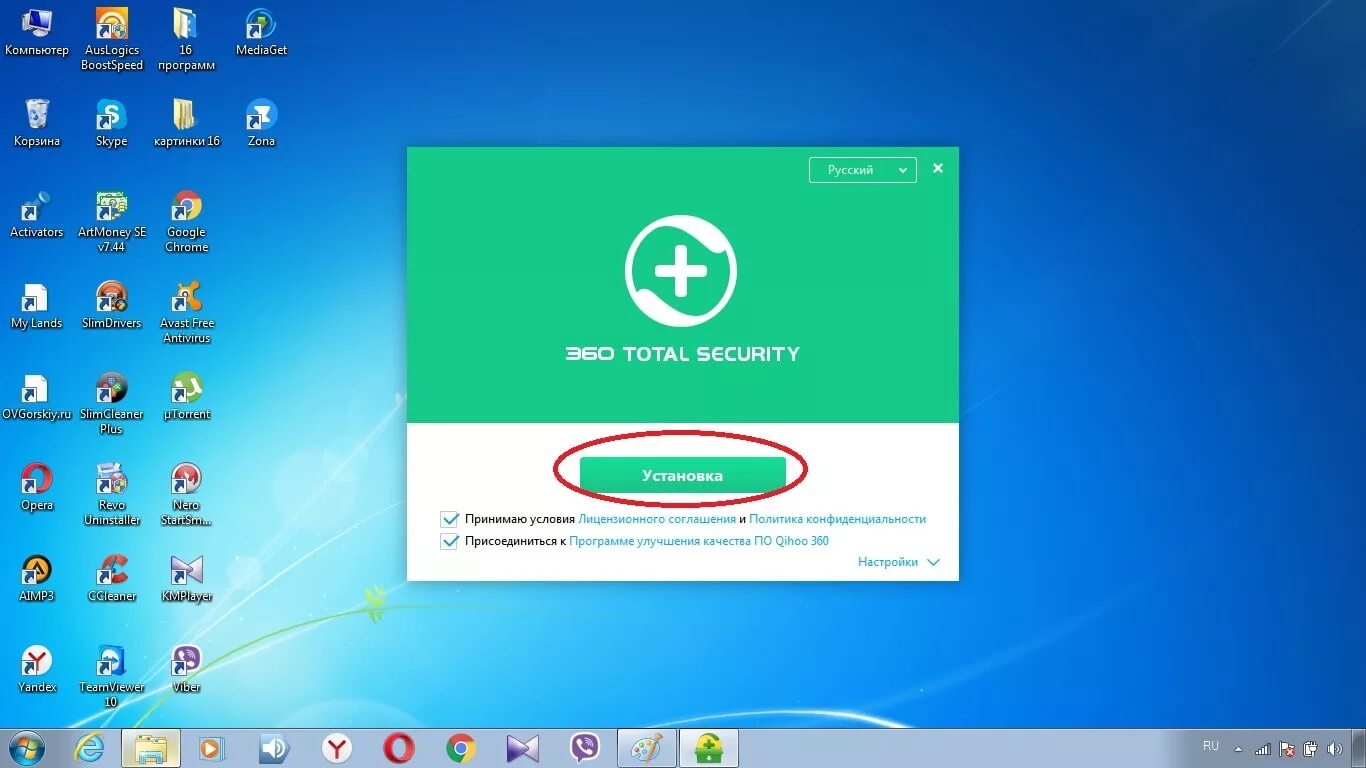Select the SlimDrivers desktop shortcut
This screenshot has width=1366, height=768.
[x=112, y=305]
